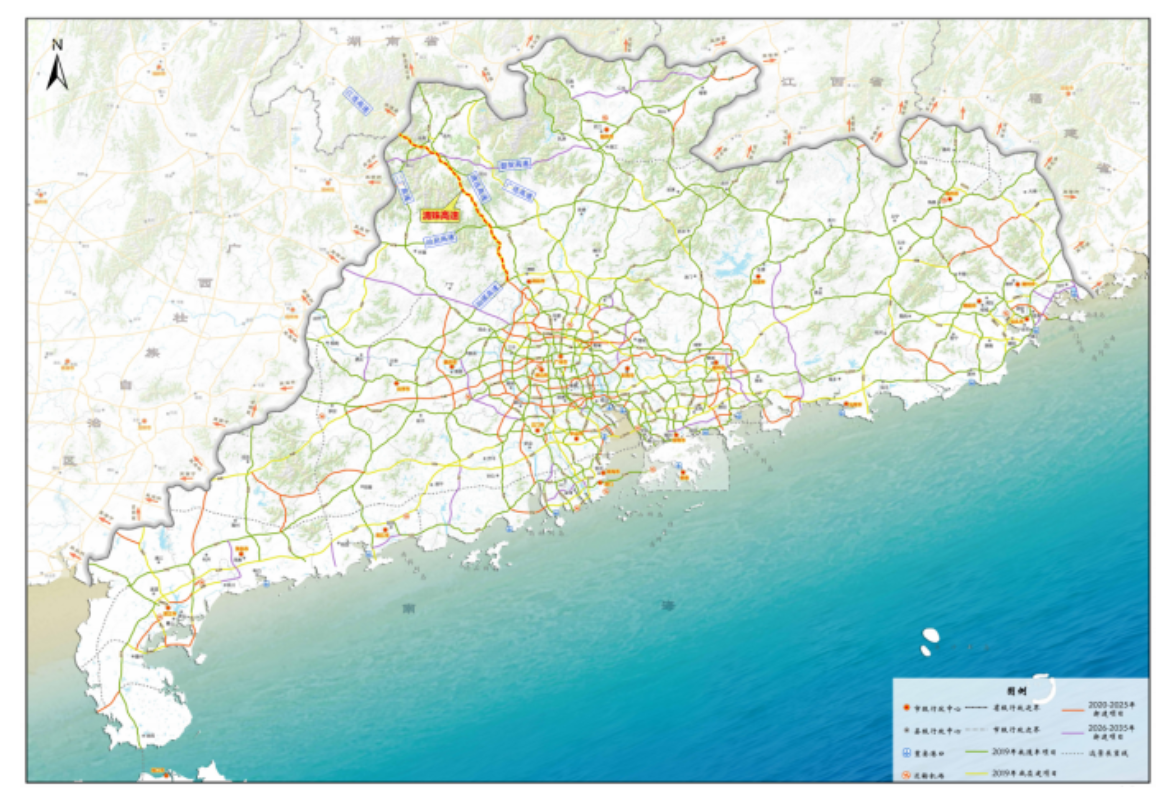Screen dimensions: 1176x800
Task: Click the 图例 legend title
Action: coord(1016,690)
